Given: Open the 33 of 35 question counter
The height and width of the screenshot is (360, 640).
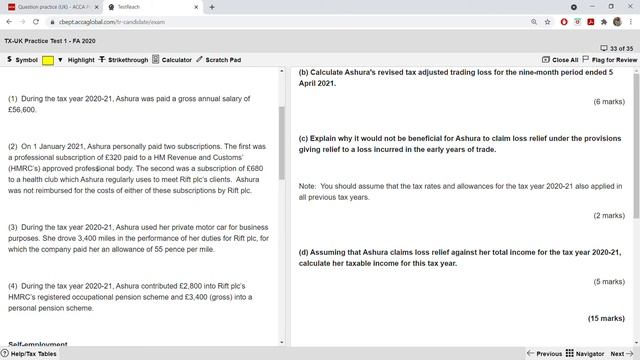Looking at the screenshot, I should tap(617, 49).
